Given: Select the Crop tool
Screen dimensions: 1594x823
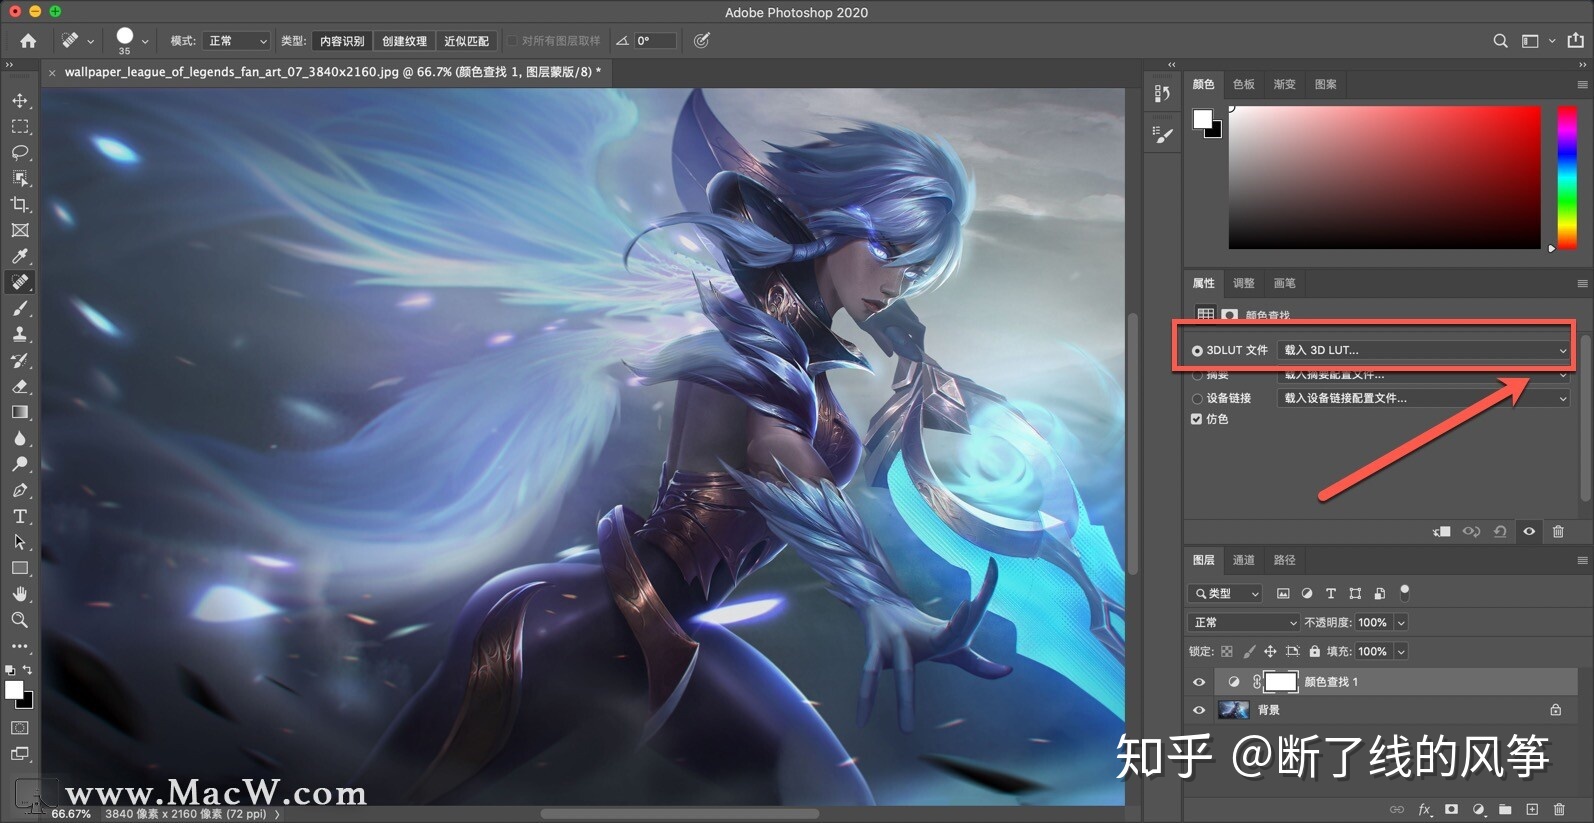Looking at the screenshot, I should [20, 204].
